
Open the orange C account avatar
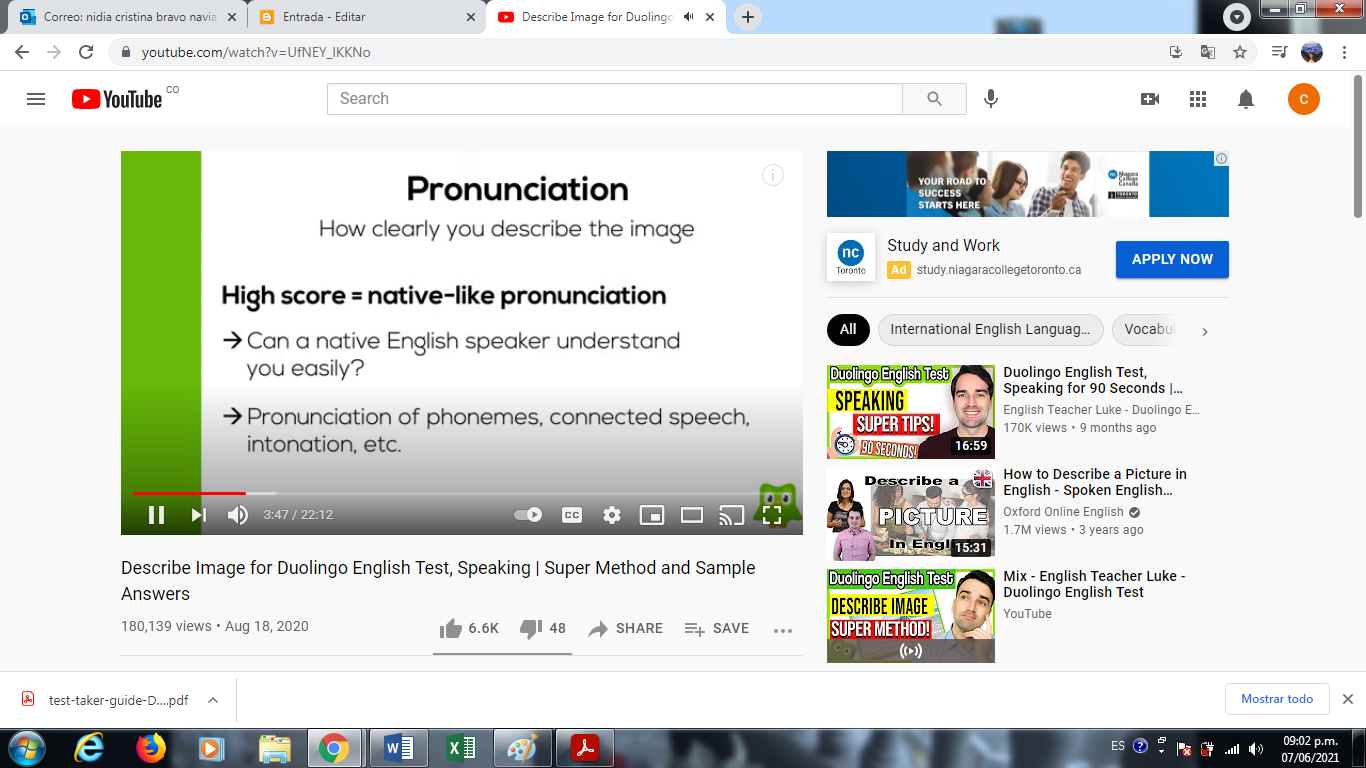coord(1304,99)
